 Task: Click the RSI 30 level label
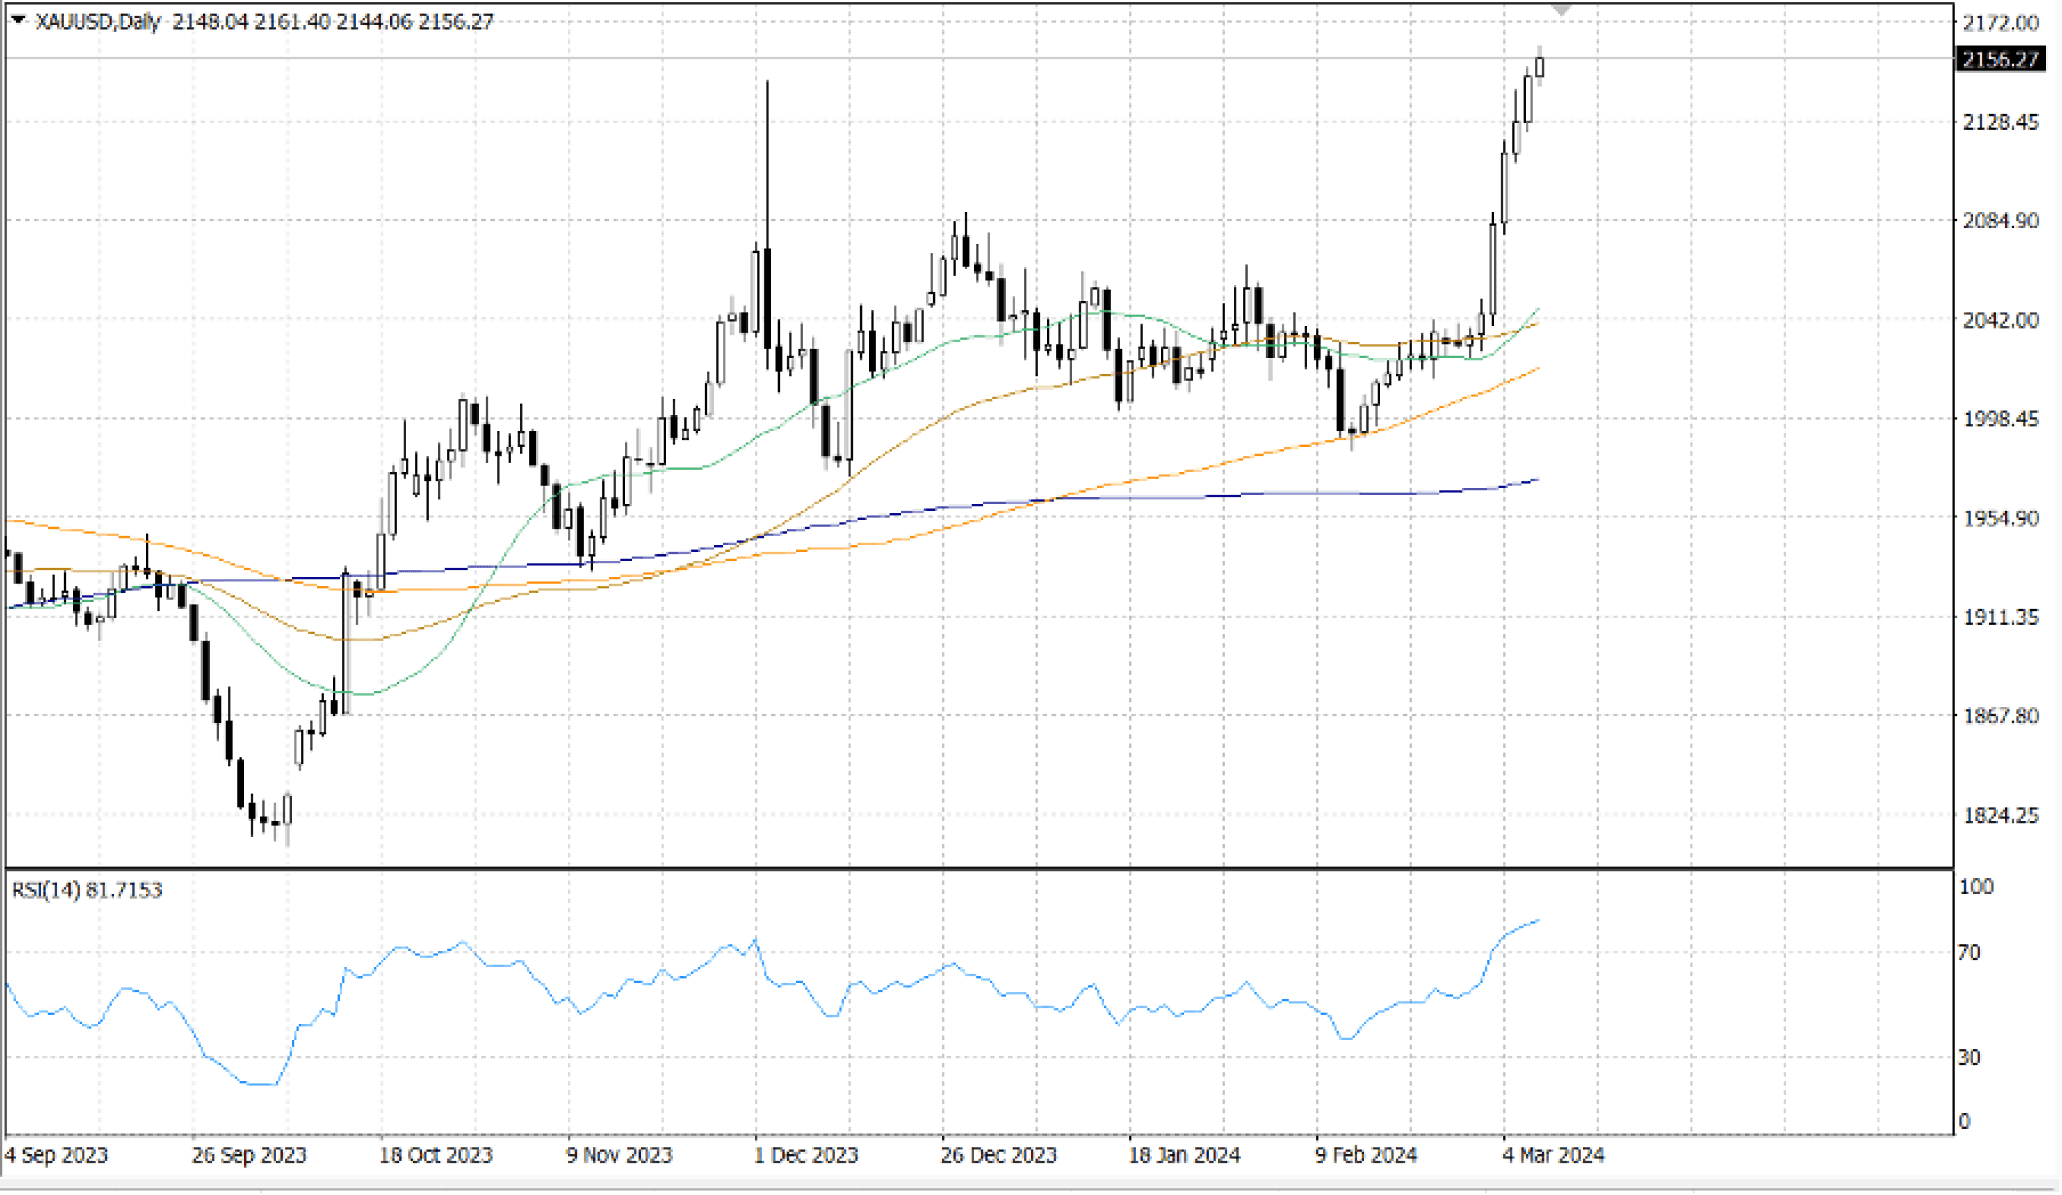click(1968, 1057)
